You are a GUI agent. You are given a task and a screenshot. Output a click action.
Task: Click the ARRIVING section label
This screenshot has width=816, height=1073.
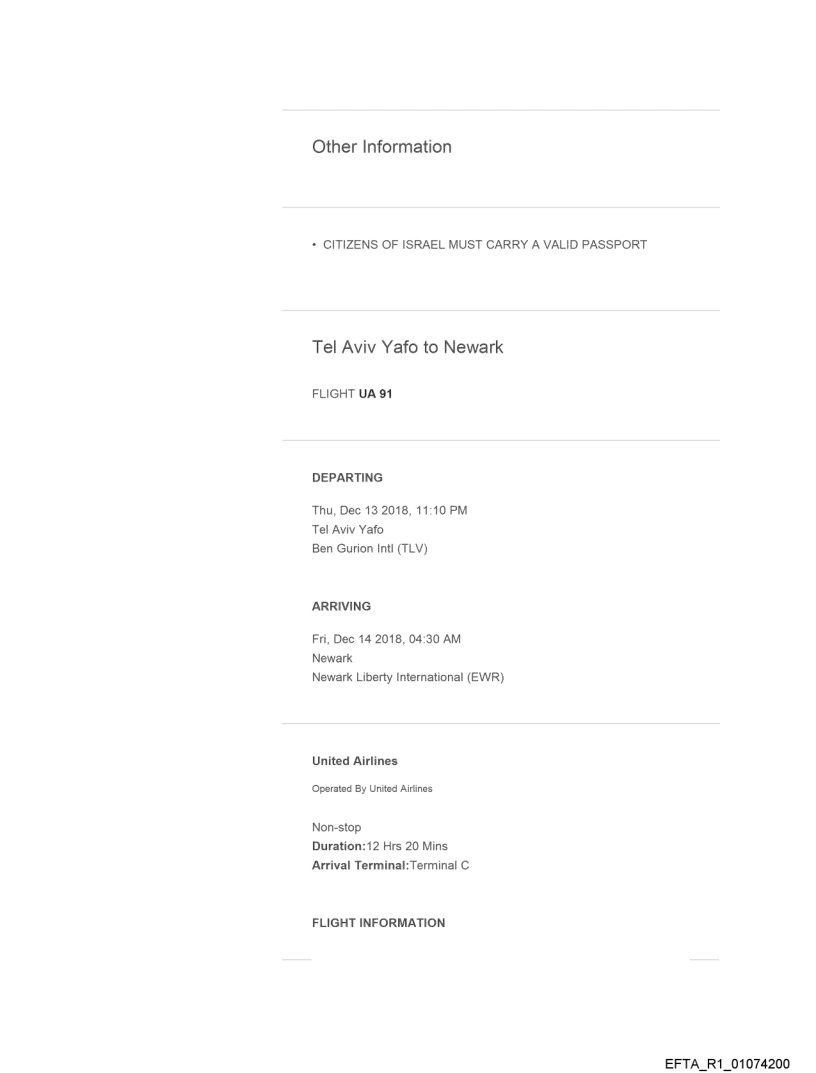[341, 606]
